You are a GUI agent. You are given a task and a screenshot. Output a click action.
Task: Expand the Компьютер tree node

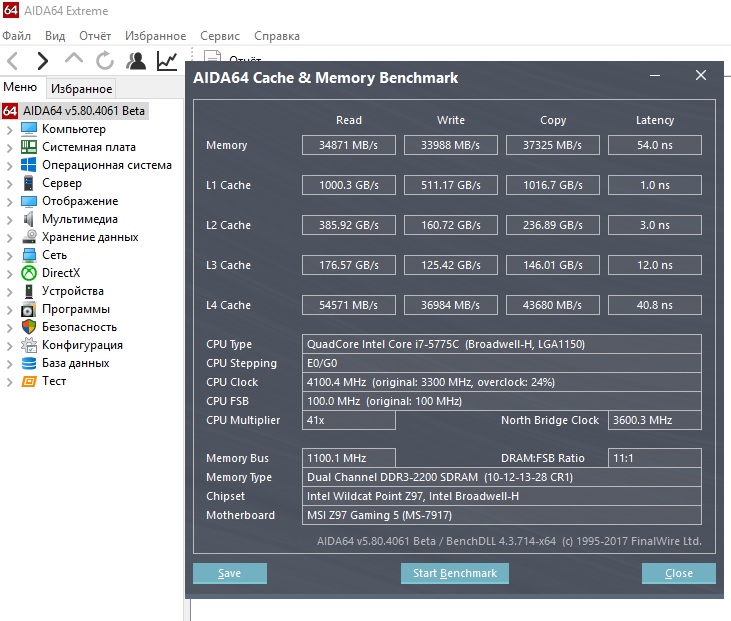coord(10,129)
